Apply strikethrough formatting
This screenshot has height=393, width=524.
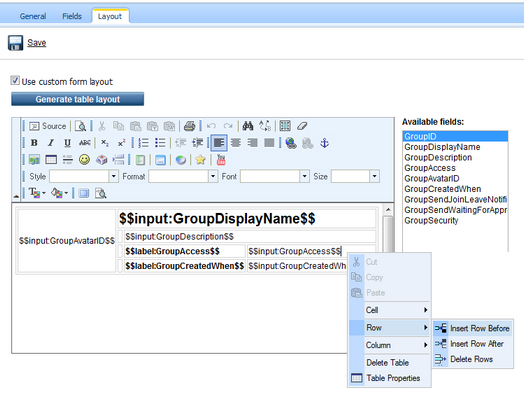click(85, 143)
